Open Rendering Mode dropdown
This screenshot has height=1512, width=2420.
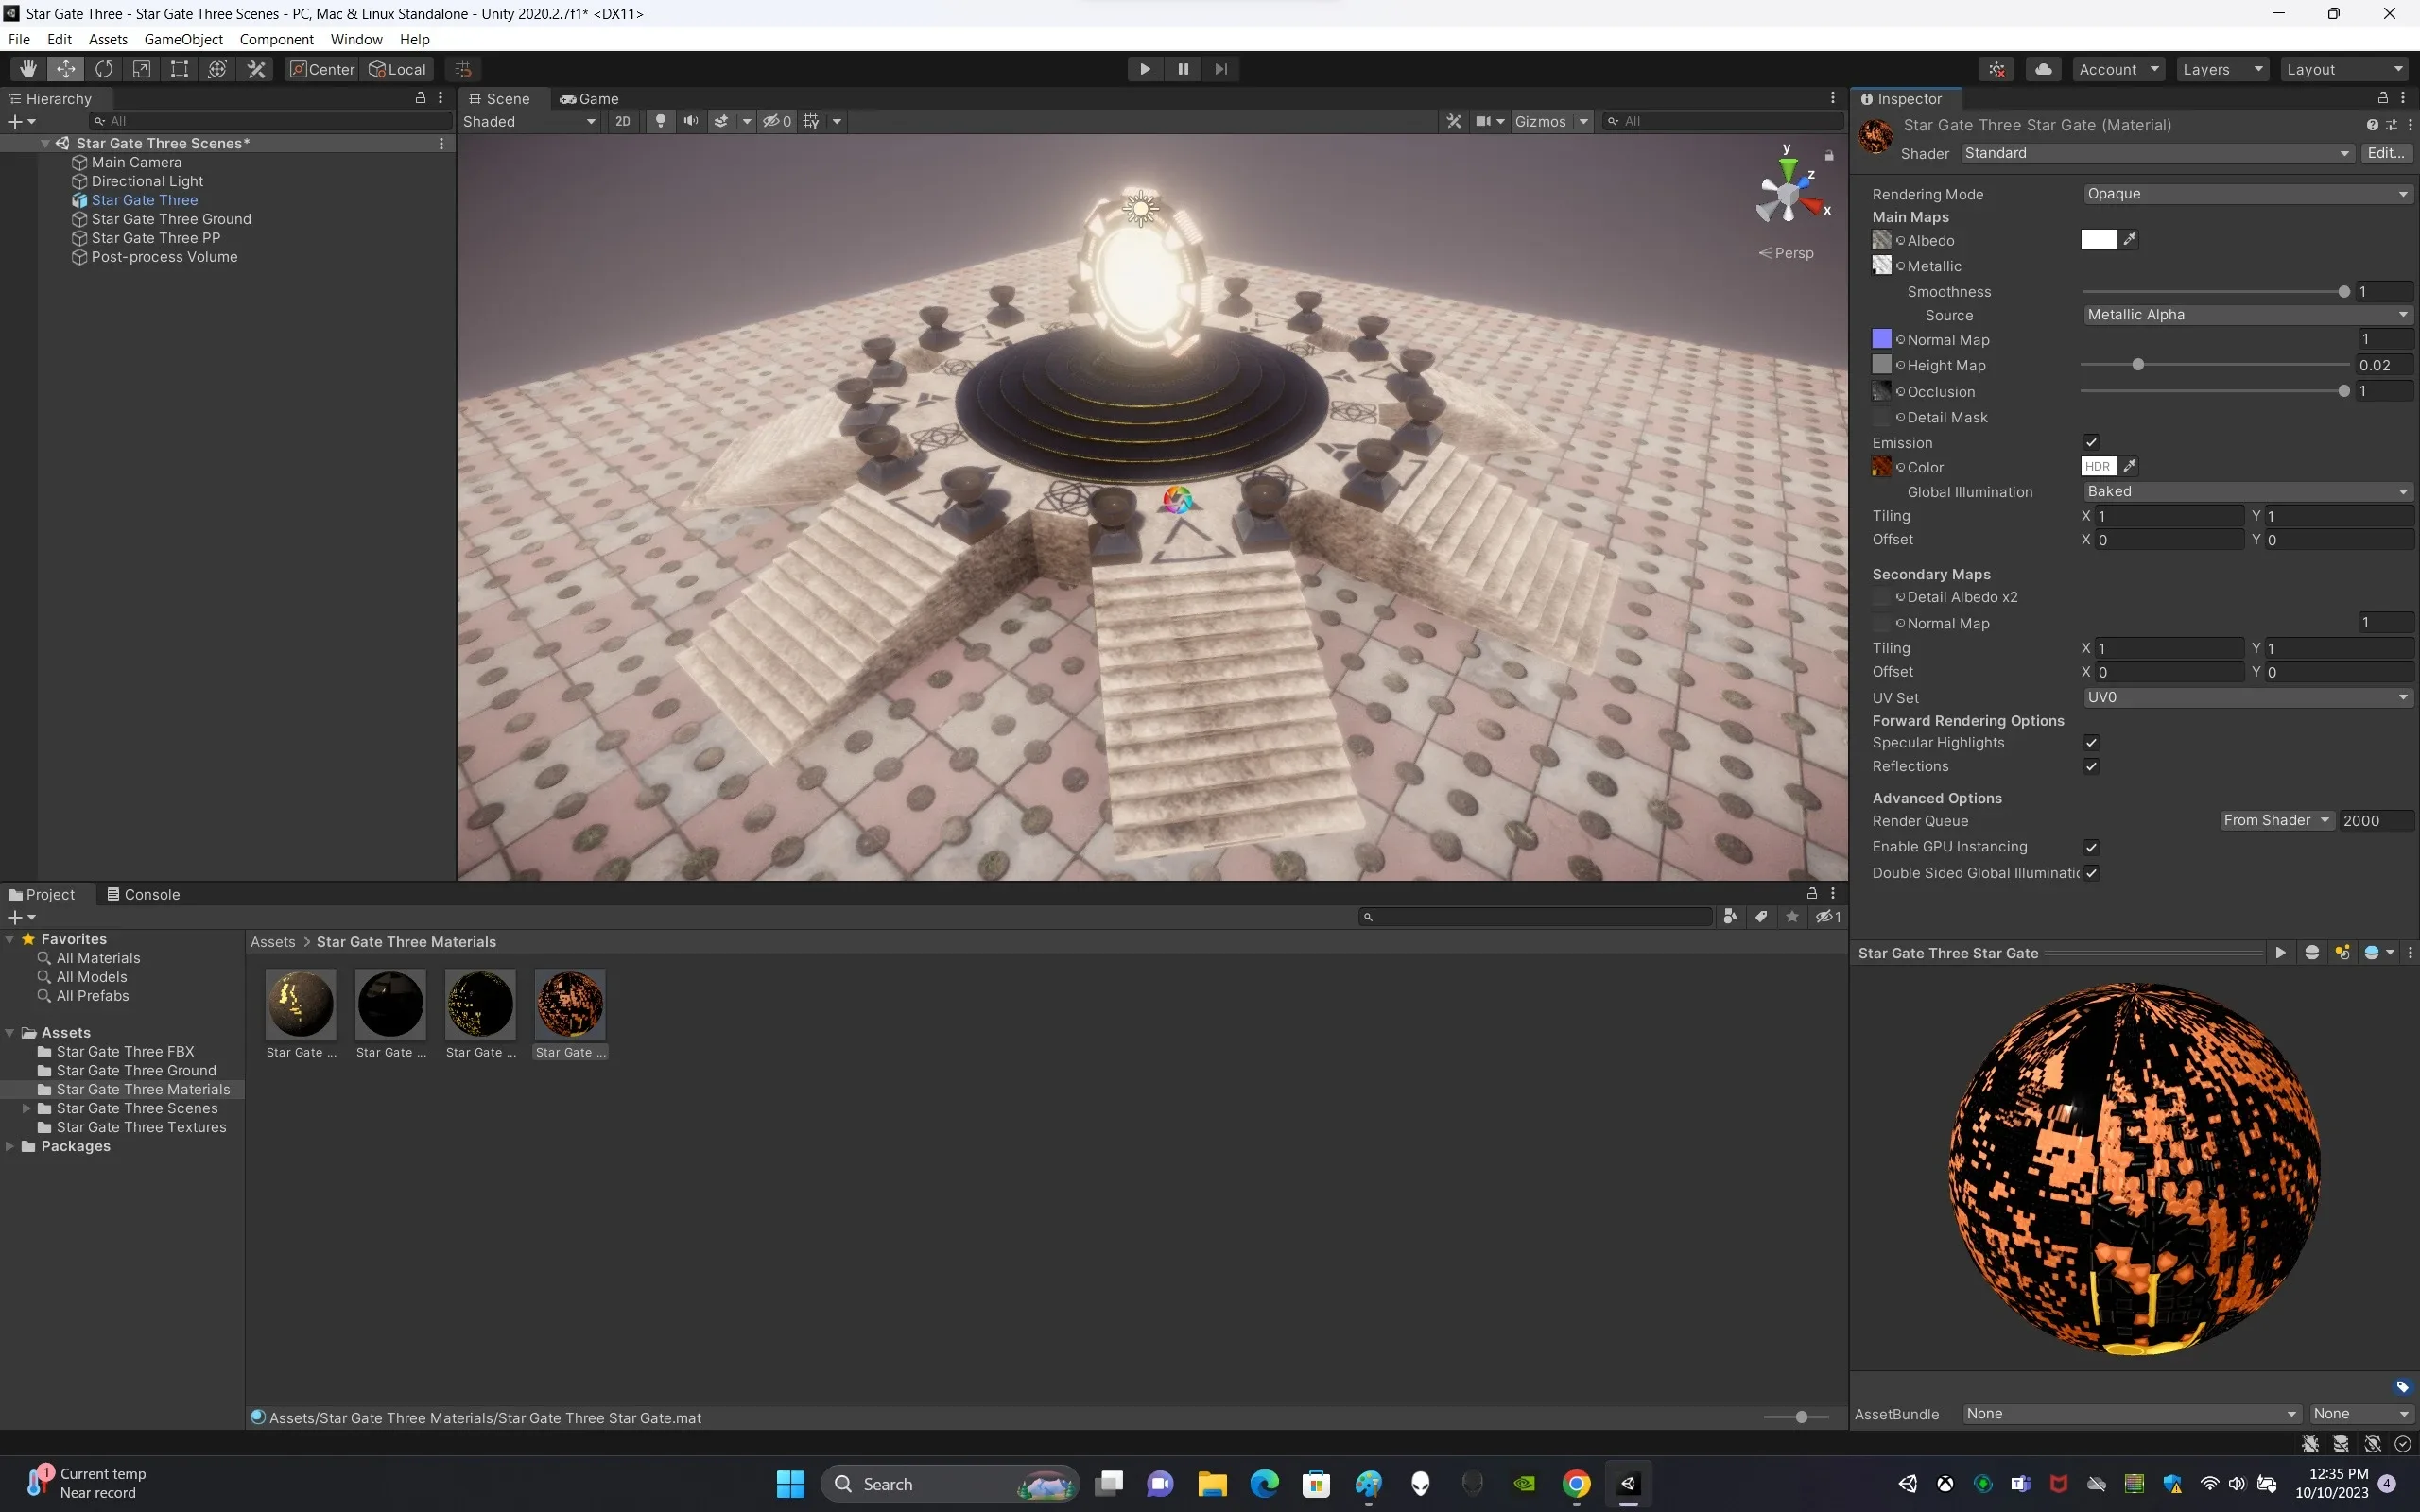2247,194
